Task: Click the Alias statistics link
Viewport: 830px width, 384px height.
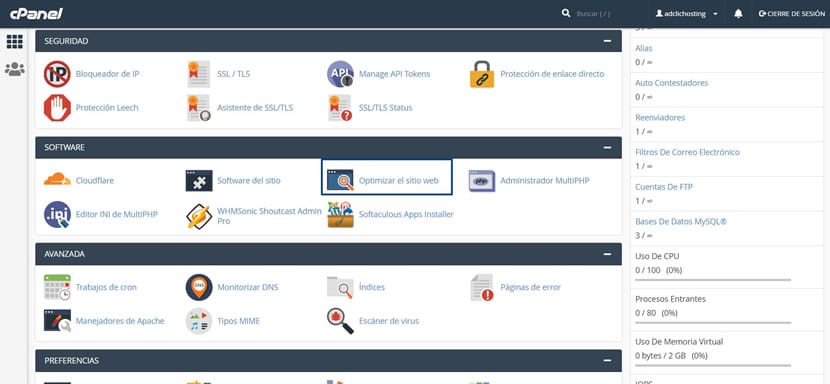Action: [x=644, y=48]
